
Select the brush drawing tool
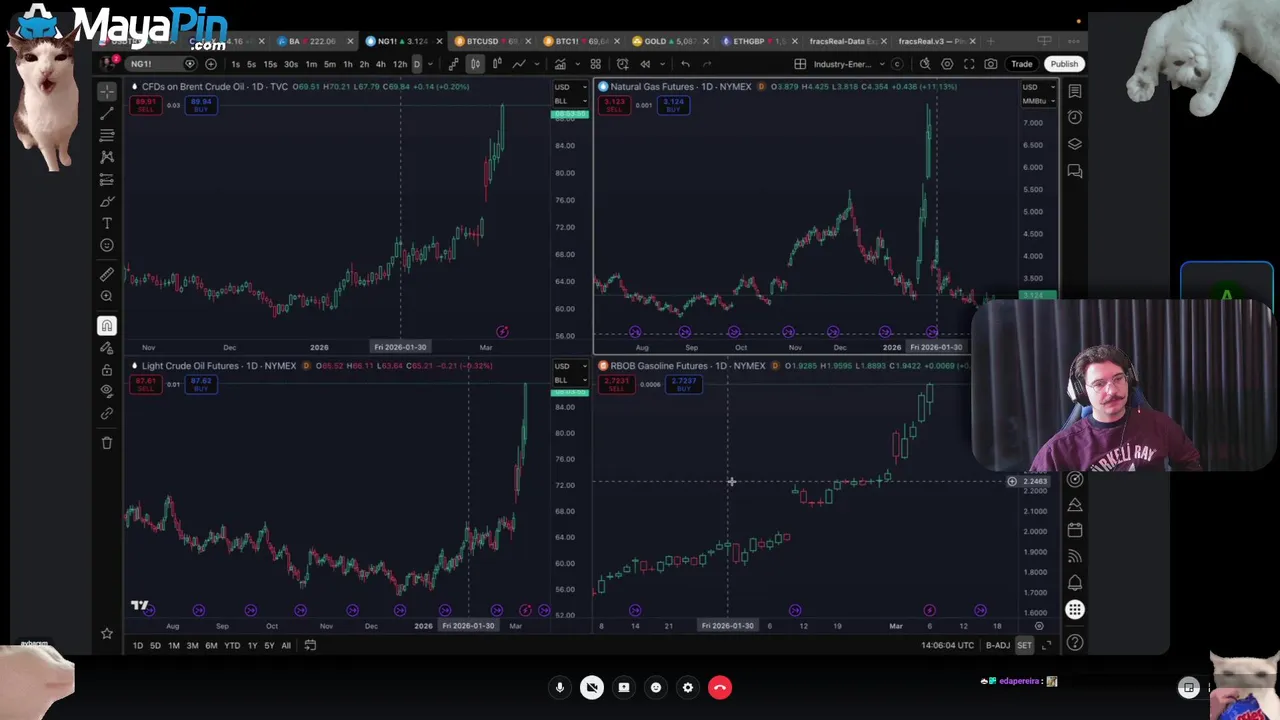click(107, 201)
